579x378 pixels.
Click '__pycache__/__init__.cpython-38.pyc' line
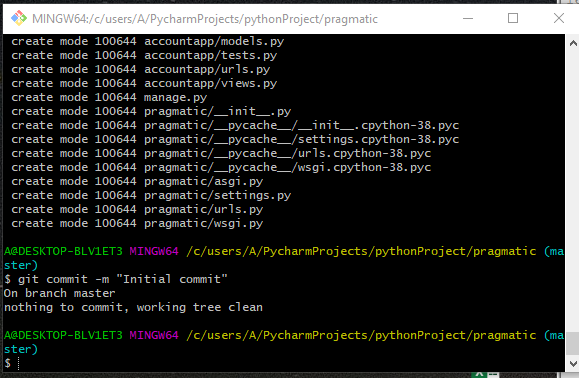235,126
